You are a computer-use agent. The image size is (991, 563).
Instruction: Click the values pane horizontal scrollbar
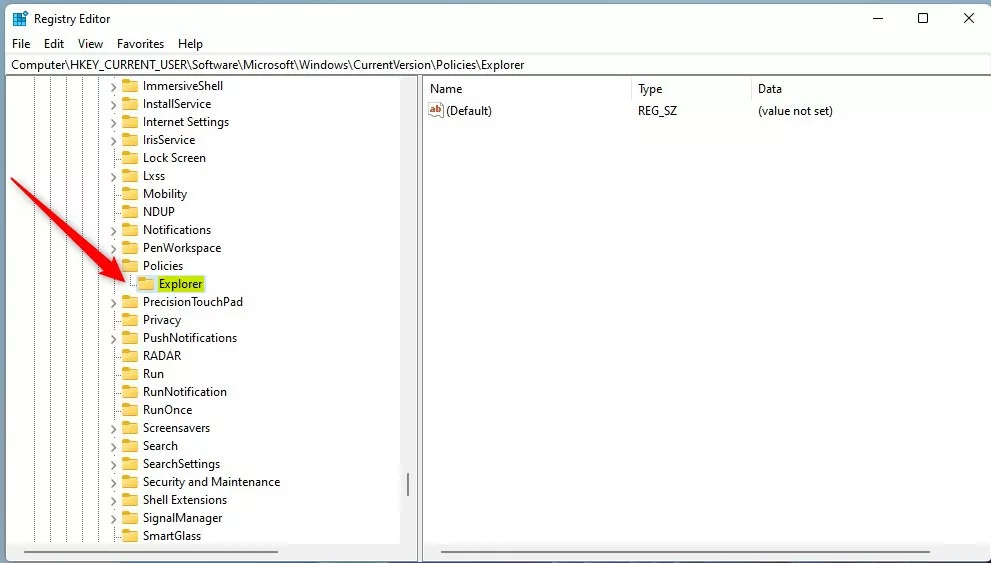(x=685, y=552)
